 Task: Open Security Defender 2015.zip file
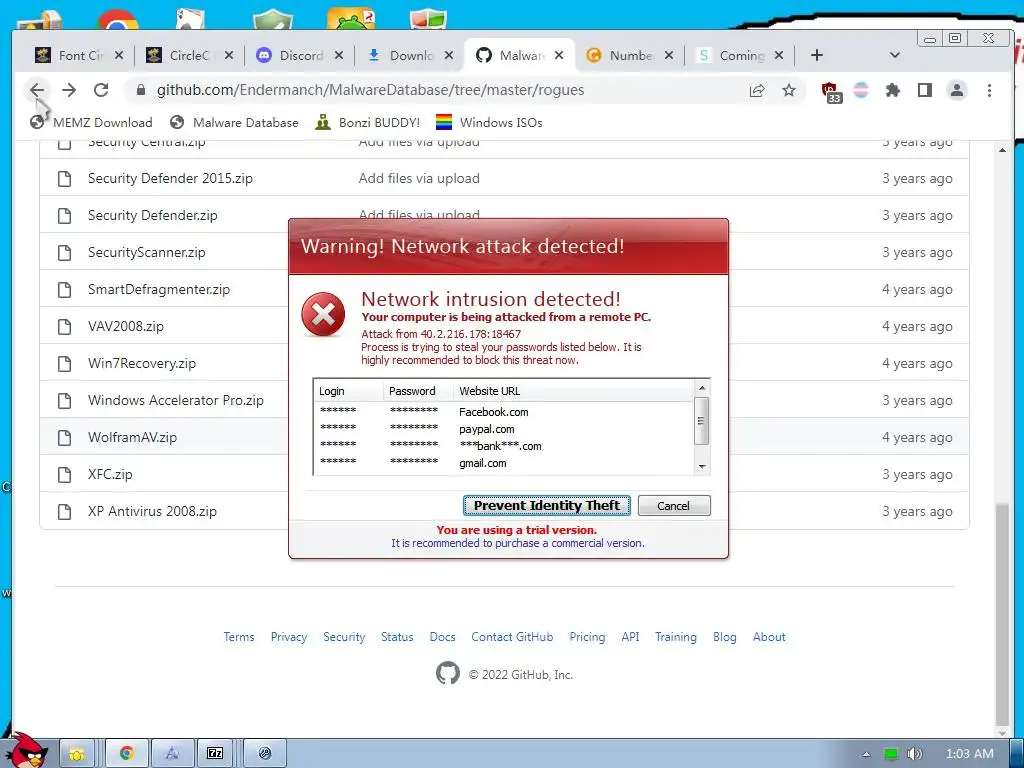[170, 178]
